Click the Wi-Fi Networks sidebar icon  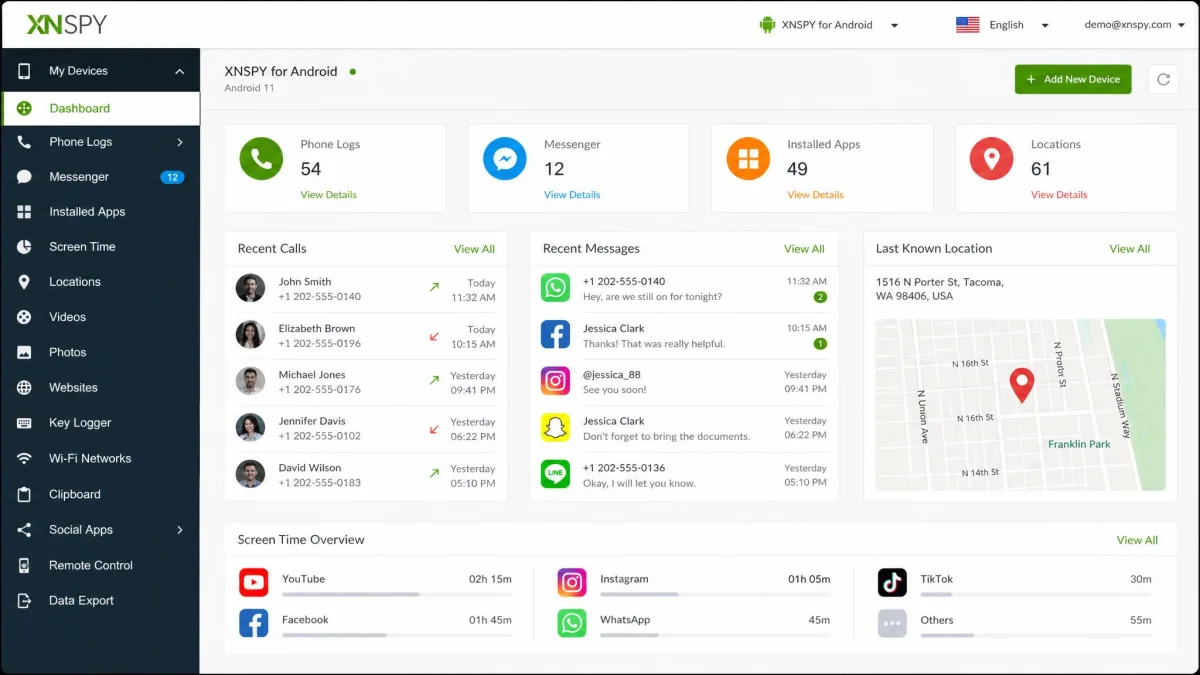coord(25,458)
